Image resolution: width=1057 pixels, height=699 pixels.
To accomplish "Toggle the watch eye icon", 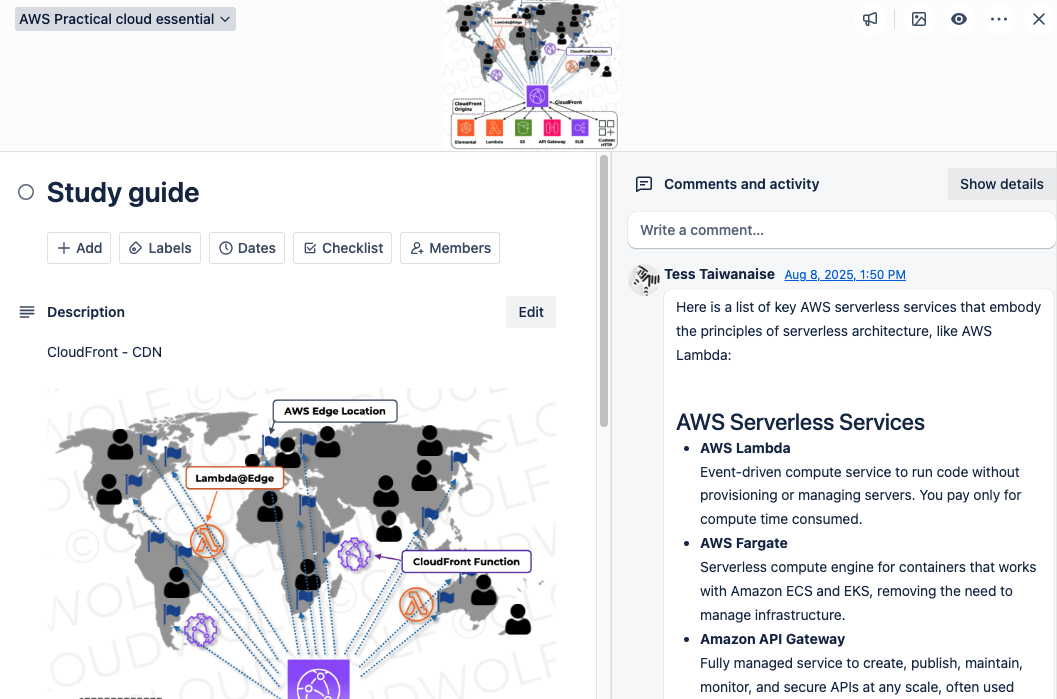I will (959, 19).
